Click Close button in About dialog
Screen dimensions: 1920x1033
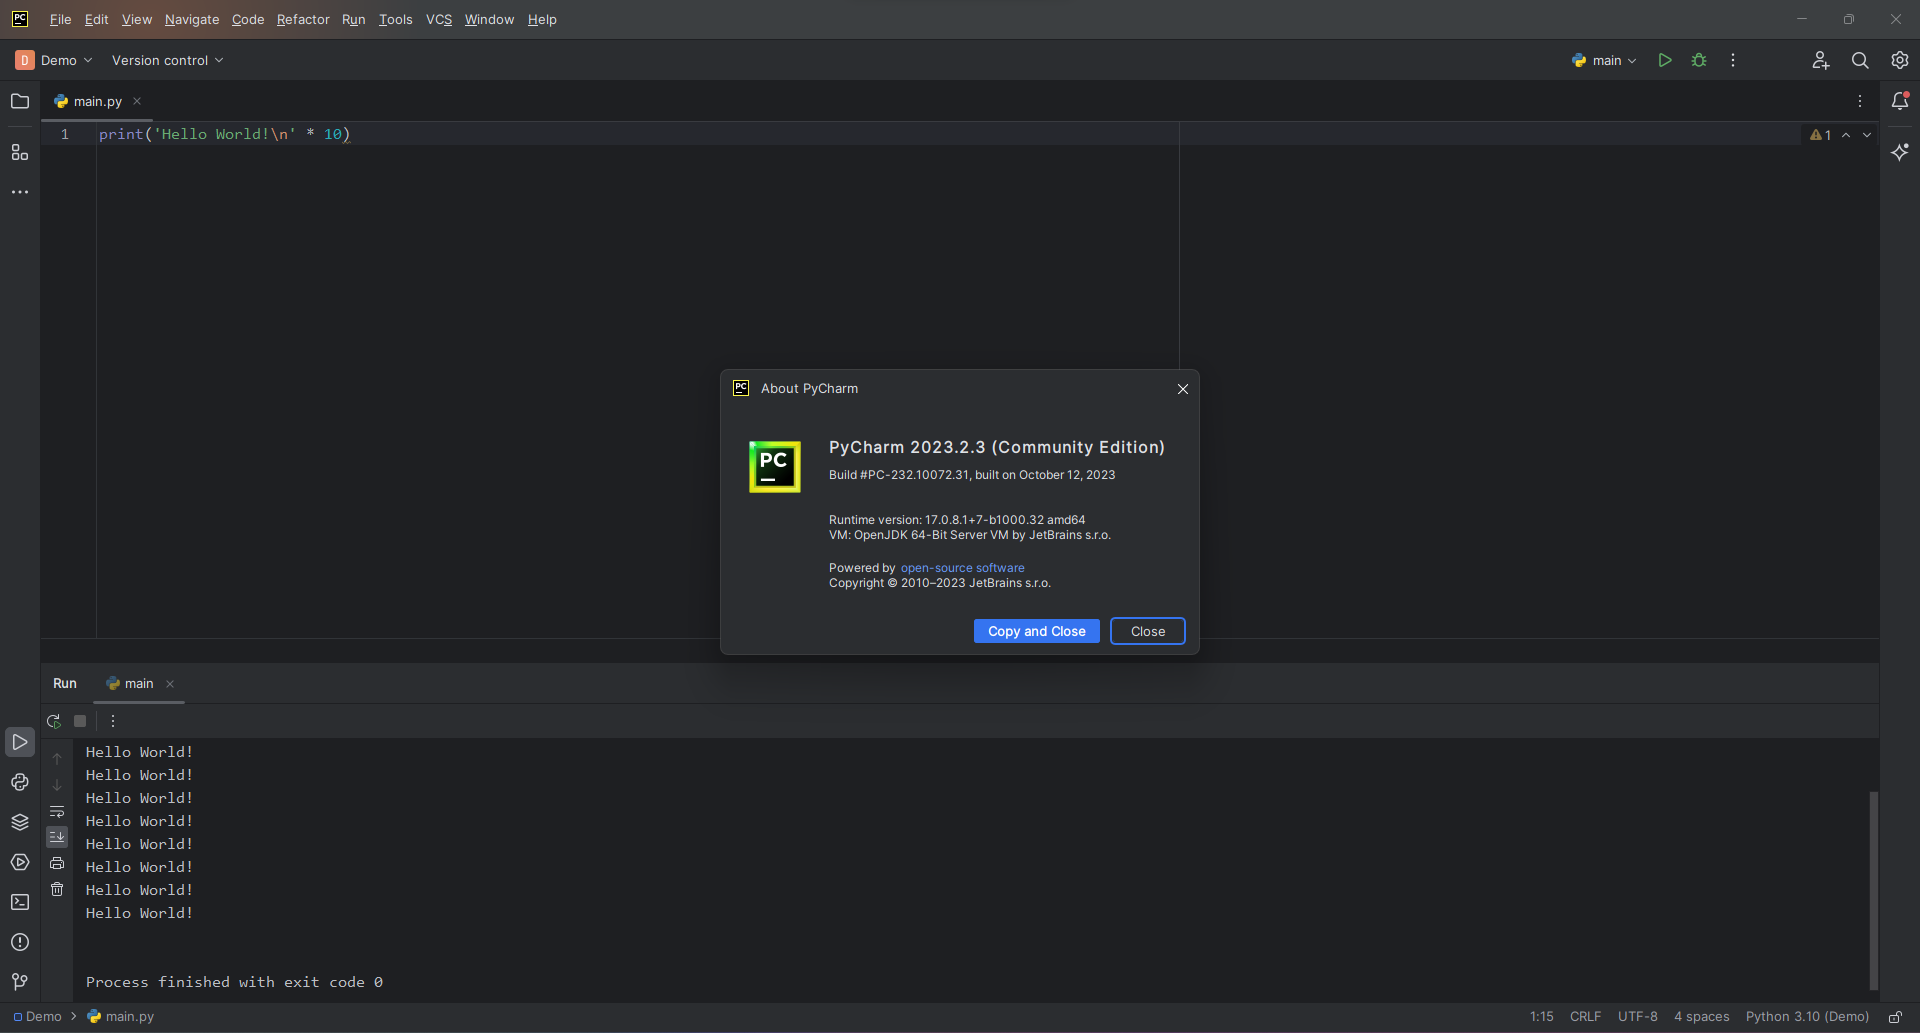coord(1148,631)
